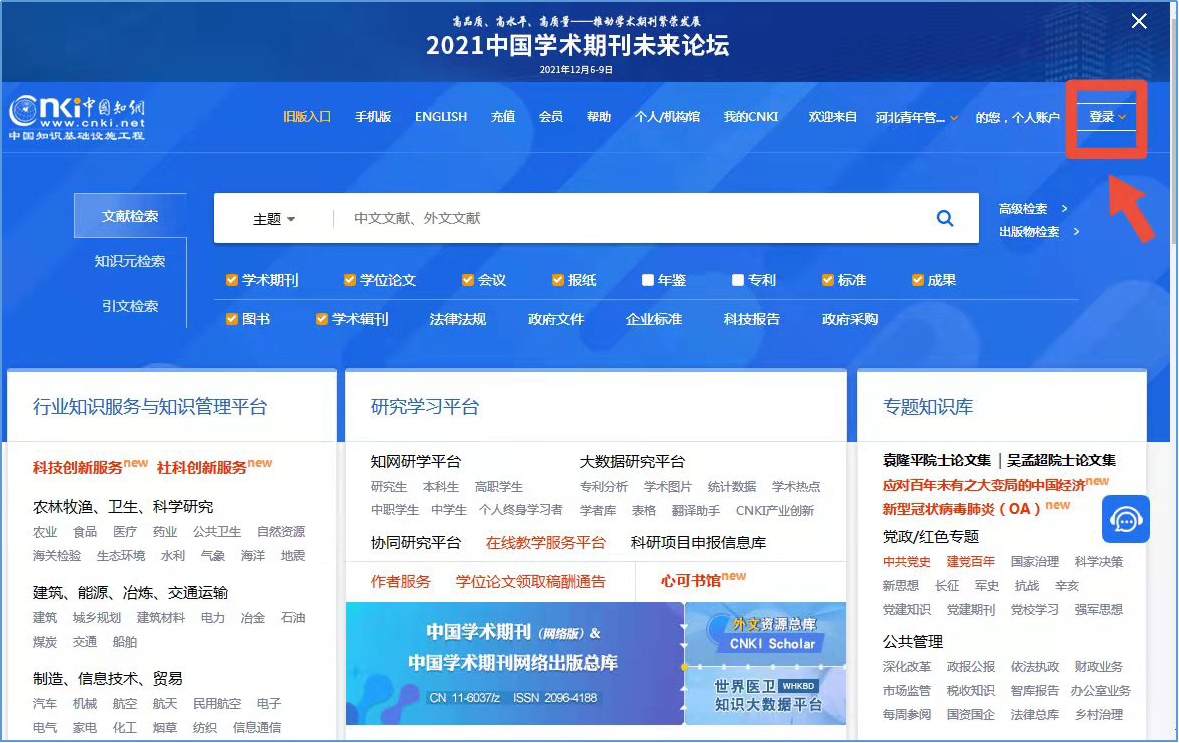Click 世界医卫知识大数据平台 banner
The image size is (1179, 743).
(767, 696)
